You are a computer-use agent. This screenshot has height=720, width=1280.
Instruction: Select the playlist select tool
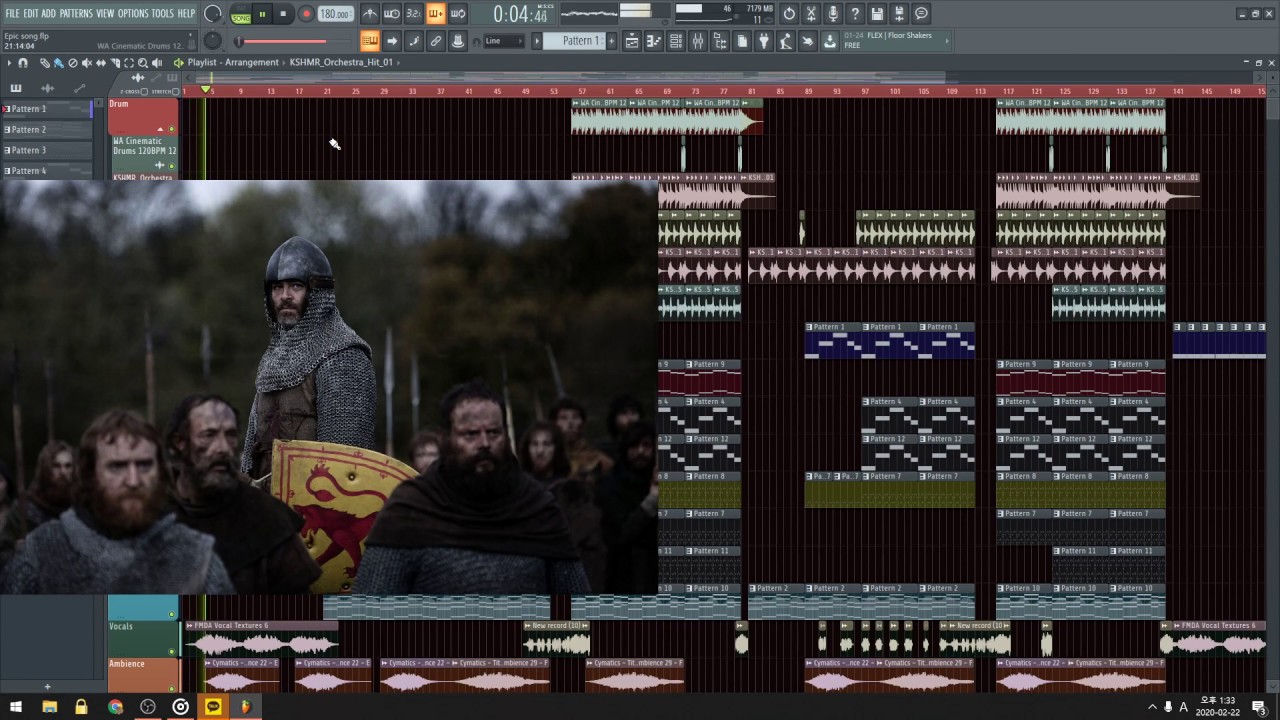coord(129,63)
